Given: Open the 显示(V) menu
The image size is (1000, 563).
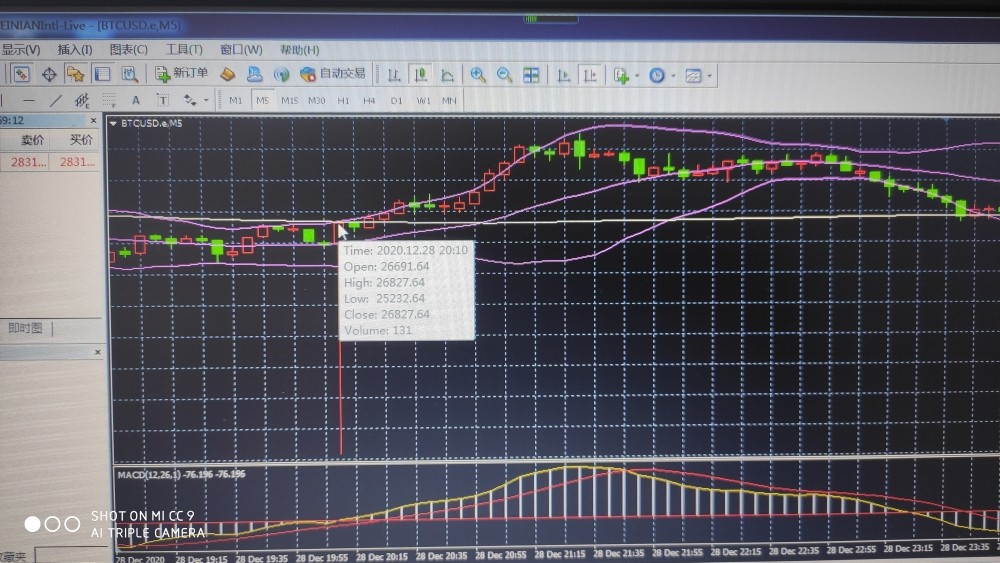Looking at the screenshot, I should (x=20, y=49).
